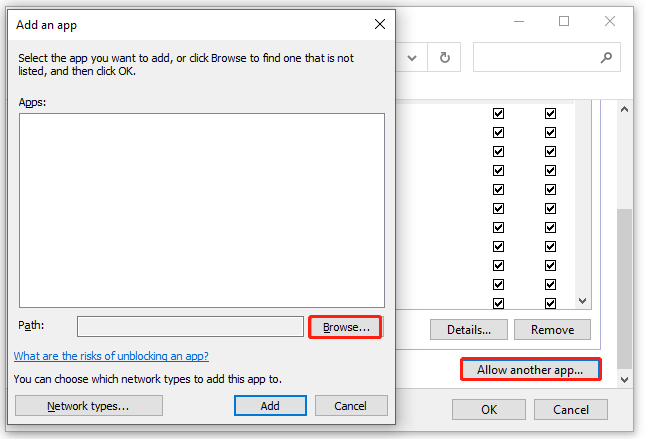
Task: Click window scrollbar down arrow
Action: pos(624,380)
